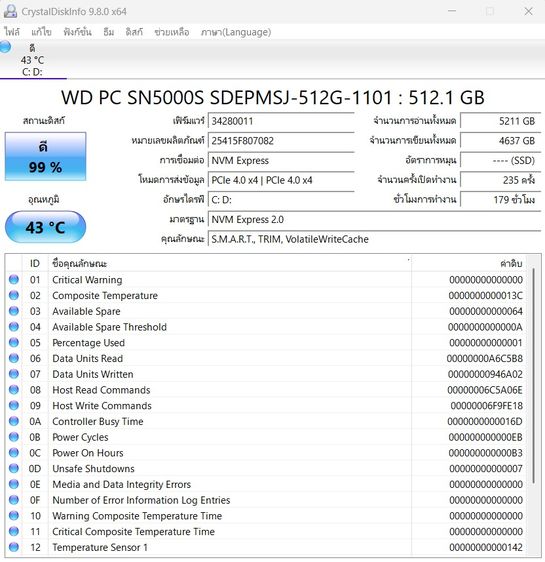Click the 43 °C temperature button

click(46, 227)
